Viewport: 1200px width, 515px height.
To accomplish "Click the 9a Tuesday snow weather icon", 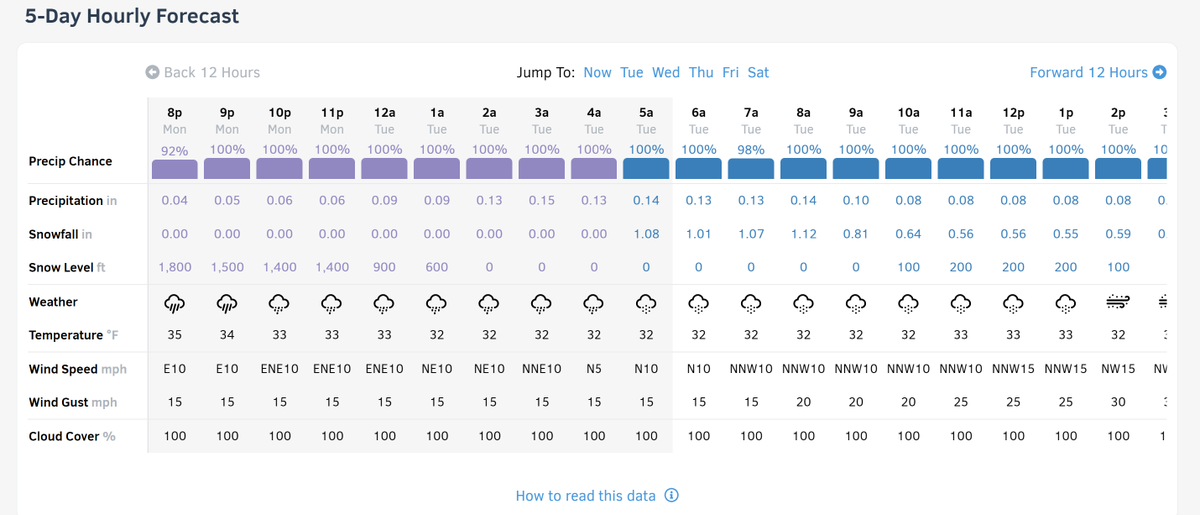I will pos(856,302).
